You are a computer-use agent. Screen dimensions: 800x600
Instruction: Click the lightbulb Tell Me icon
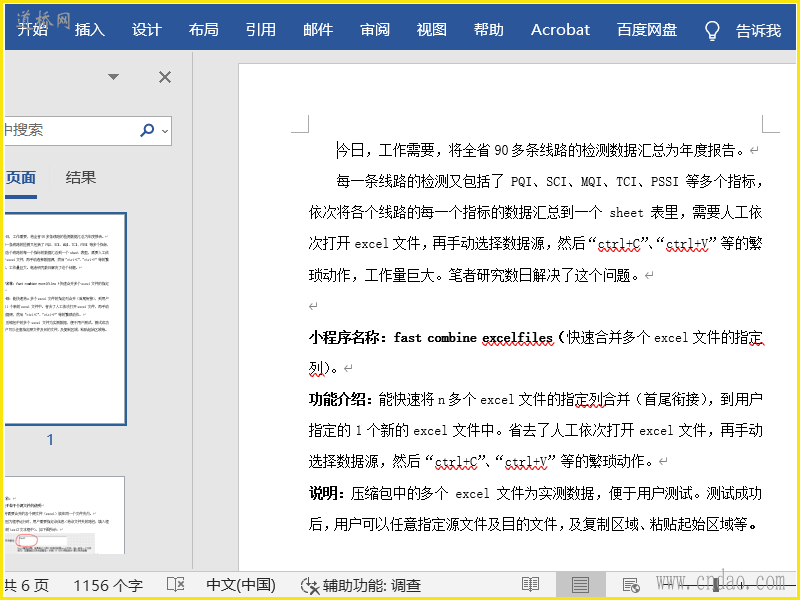tap(712, 30)
